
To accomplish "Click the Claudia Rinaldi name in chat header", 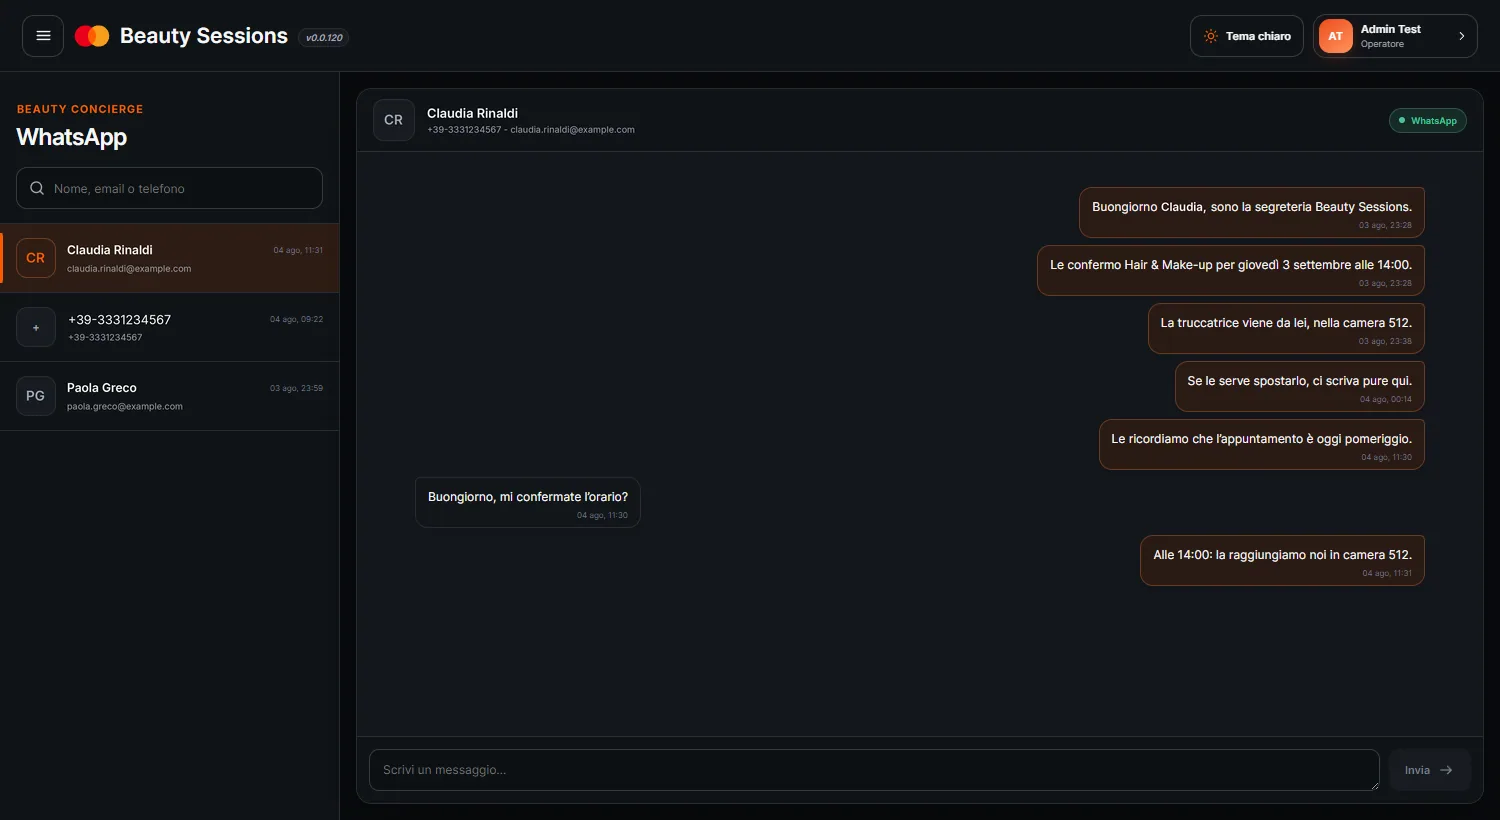I will point(472,113).
